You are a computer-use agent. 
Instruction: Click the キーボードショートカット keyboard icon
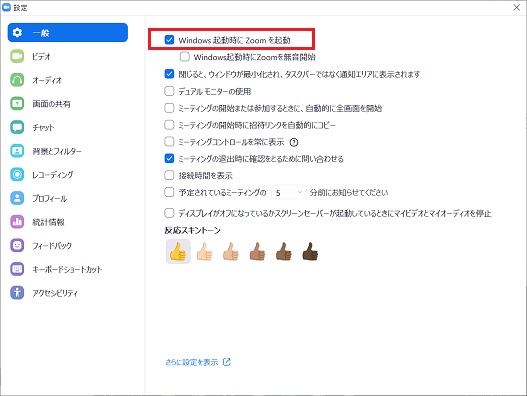[17, 269]
